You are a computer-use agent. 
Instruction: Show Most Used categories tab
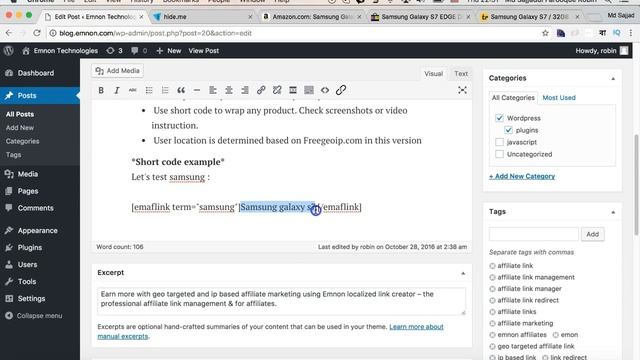click(559, 98)
